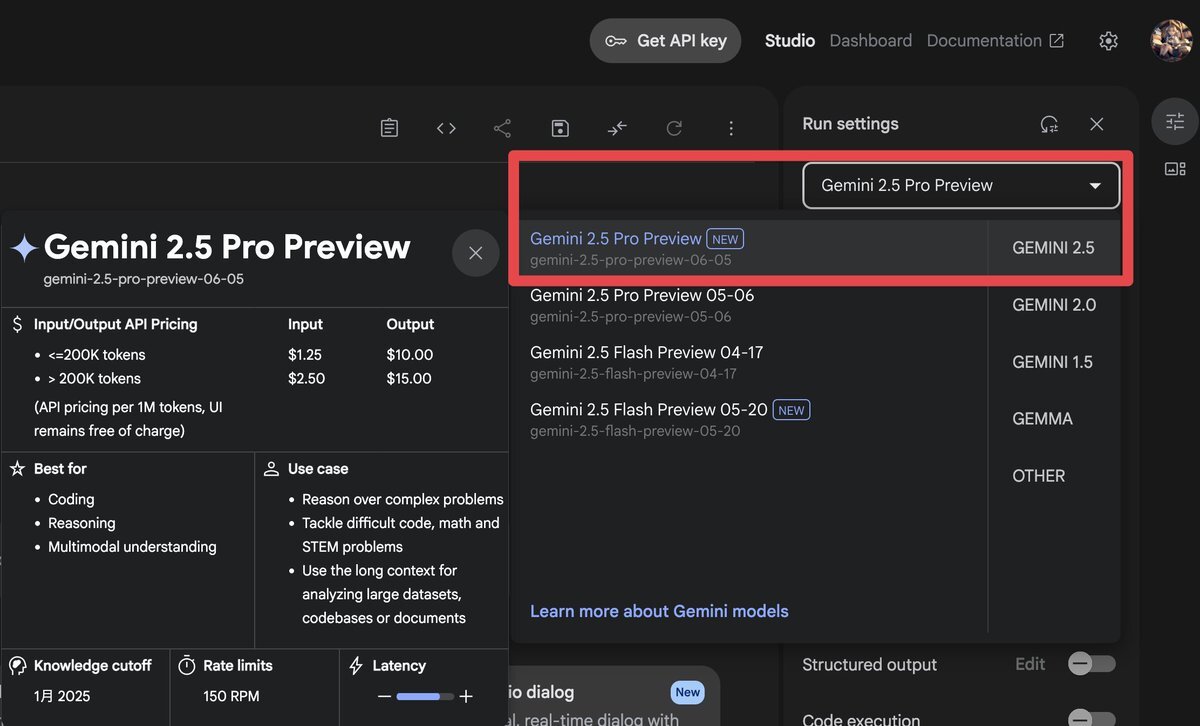The width and height of the screenshot is (1200, 726).
Task: Open the Gemini 2.5 Pro Preview model dropdown
Action: click(x=961, y=185)
